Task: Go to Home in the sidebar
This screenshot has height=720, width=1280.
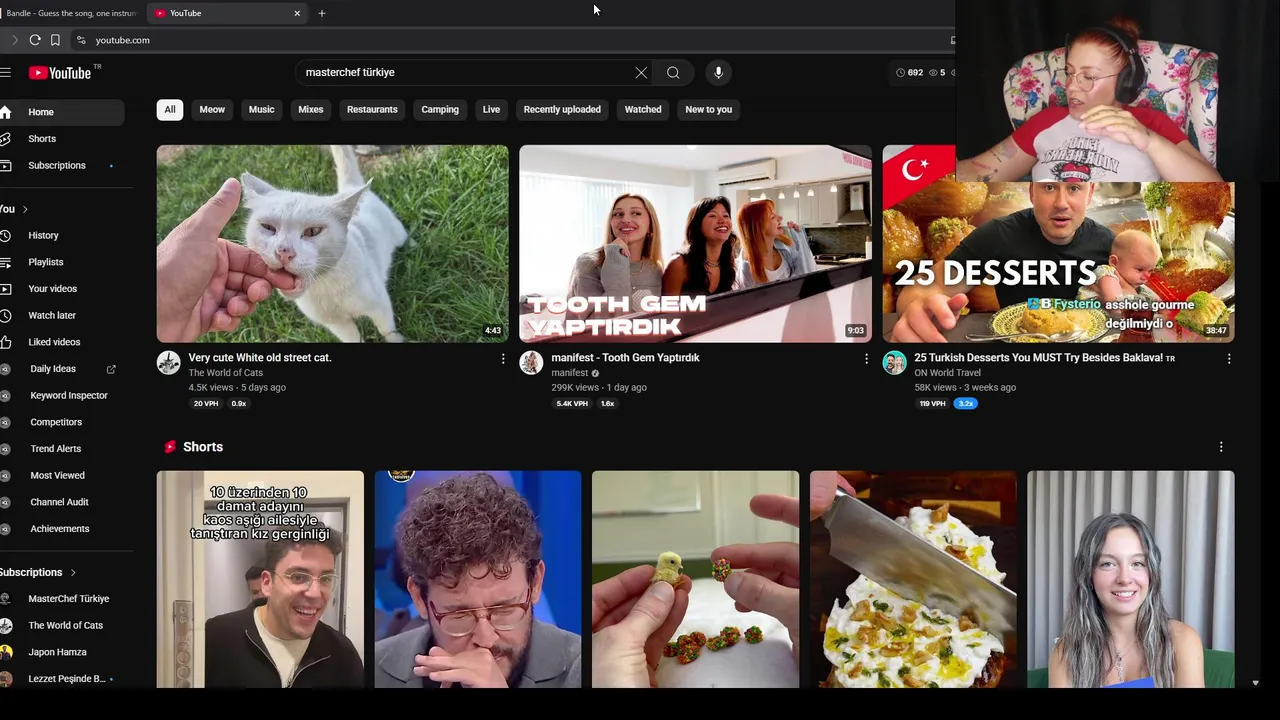Action: tap(61, 112)
